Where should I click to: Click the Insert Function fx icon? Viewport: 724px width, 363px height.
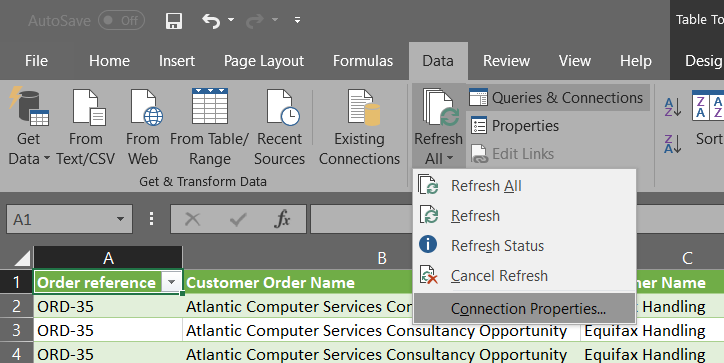coord(282,219)
